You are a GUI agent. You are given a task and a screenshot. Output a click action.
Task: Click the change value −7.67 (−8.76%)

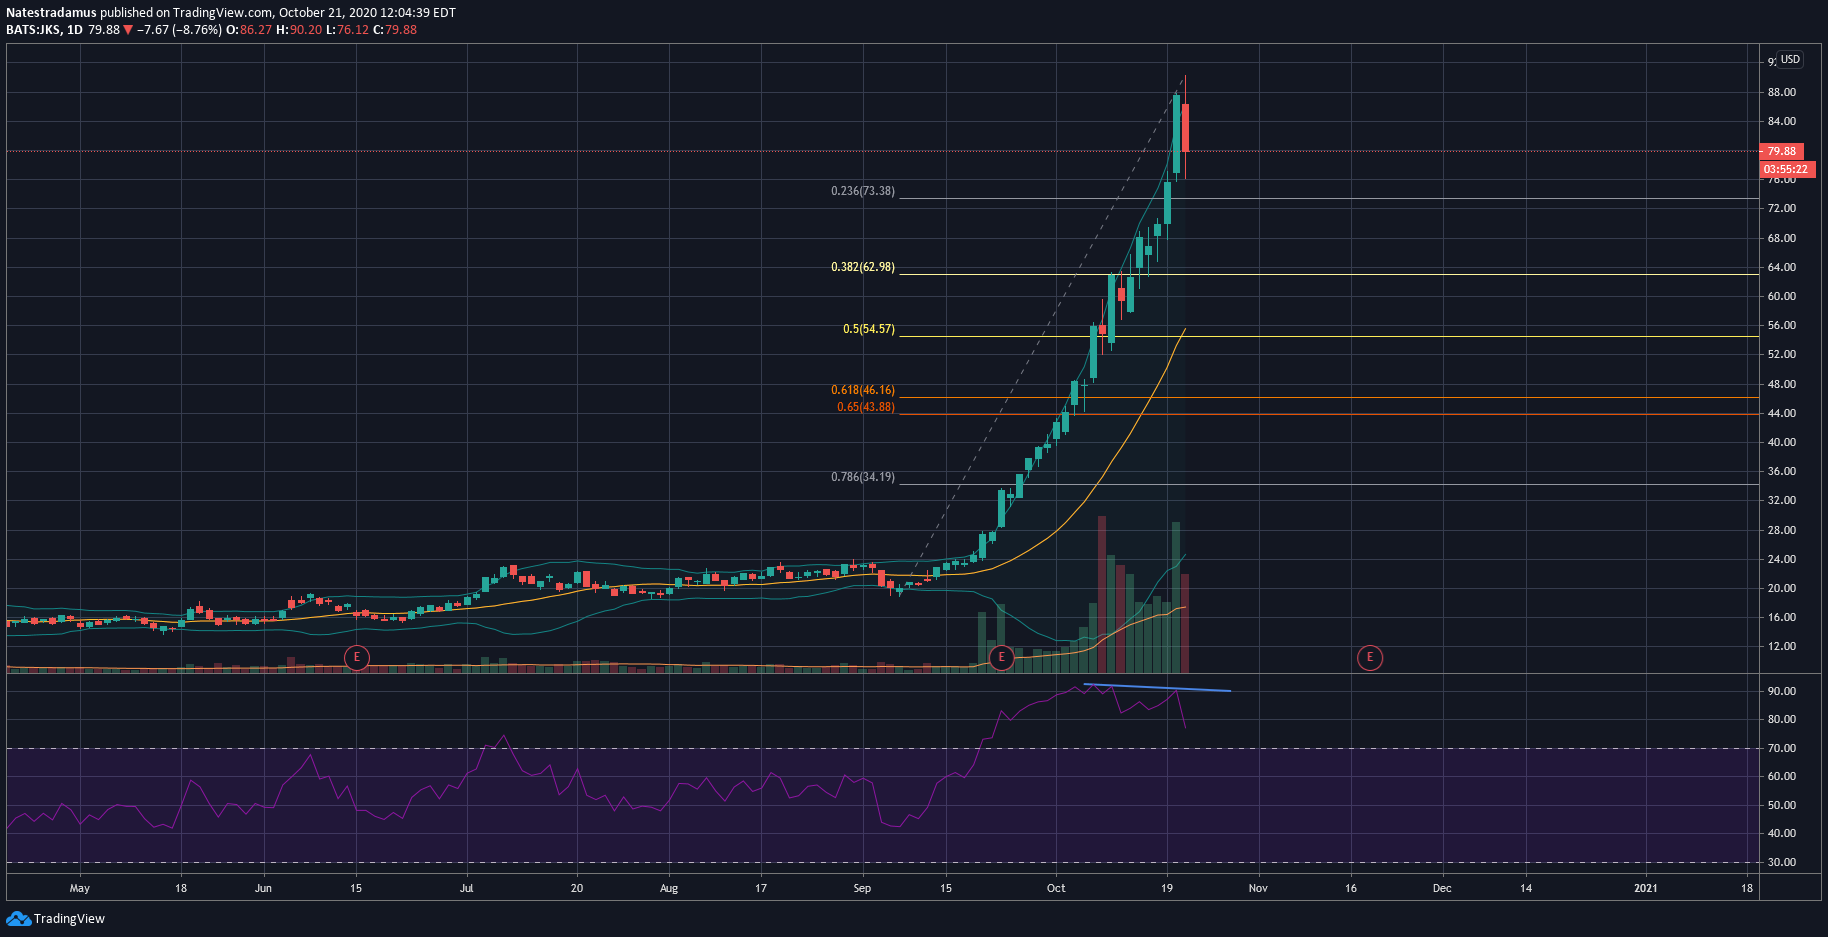(x=179, y=30)
